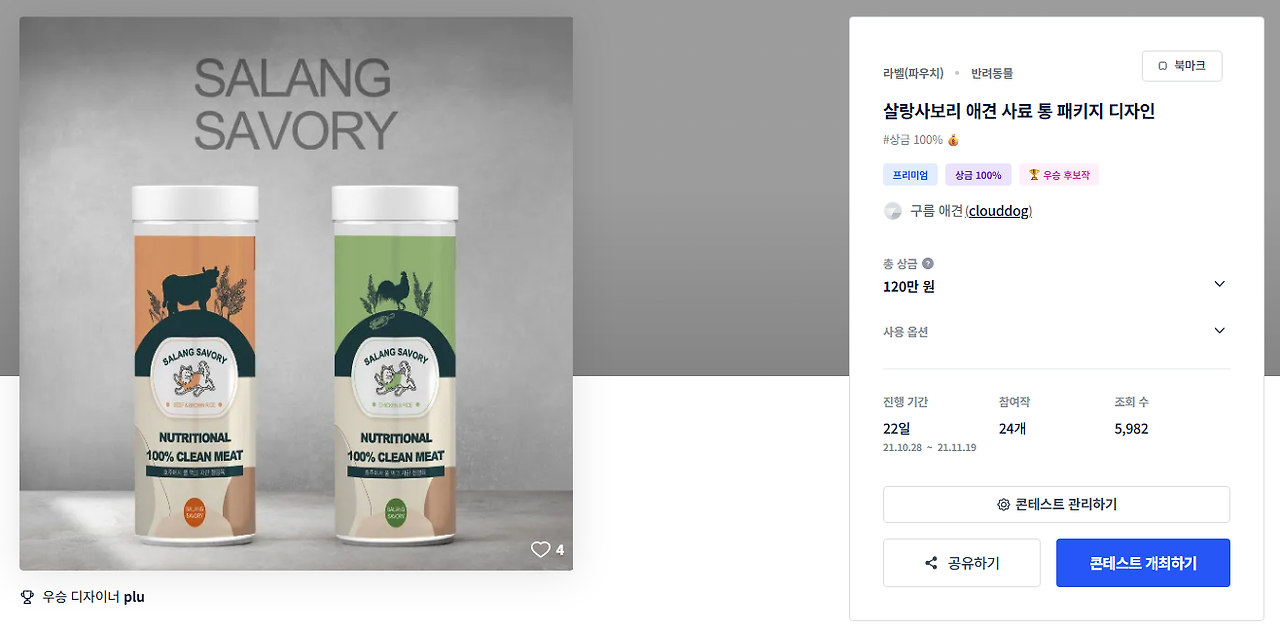Click the help icon next to 총 상금

[928, 264]
